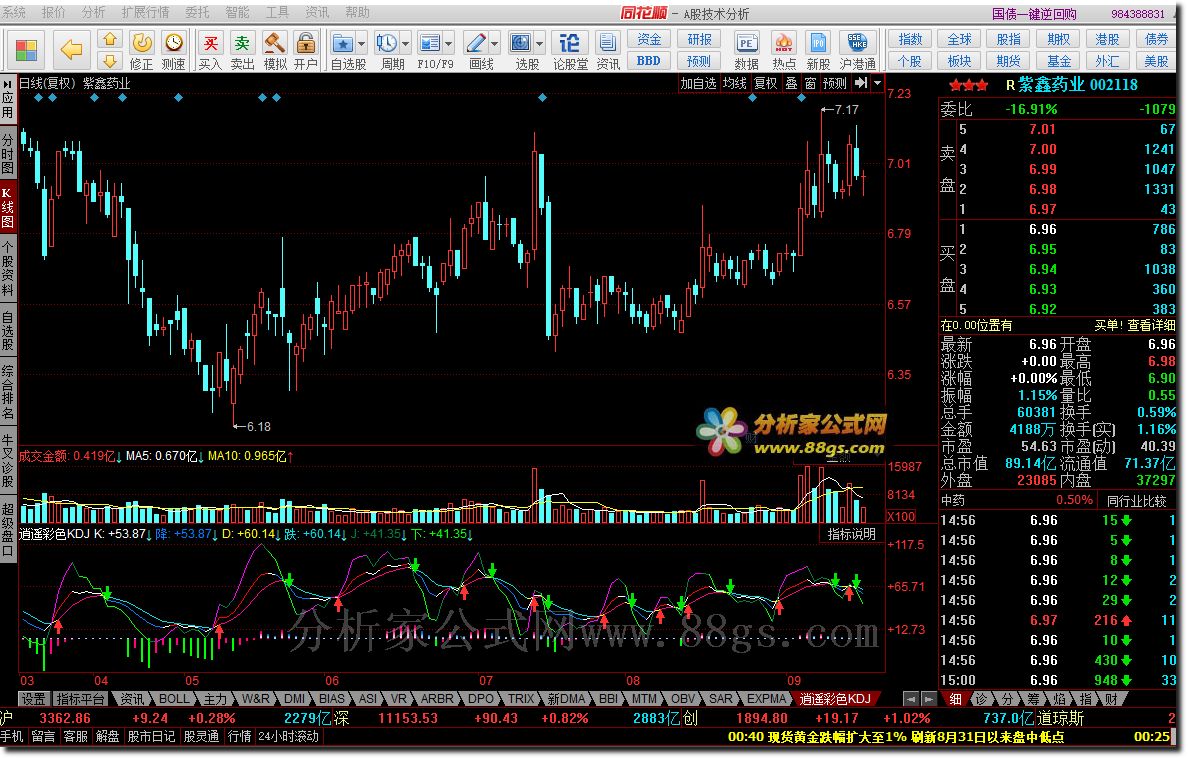Expand the F10/F9 dropdown arrow
Viewport: 1188px width, 758px height.
click(449, 43)
